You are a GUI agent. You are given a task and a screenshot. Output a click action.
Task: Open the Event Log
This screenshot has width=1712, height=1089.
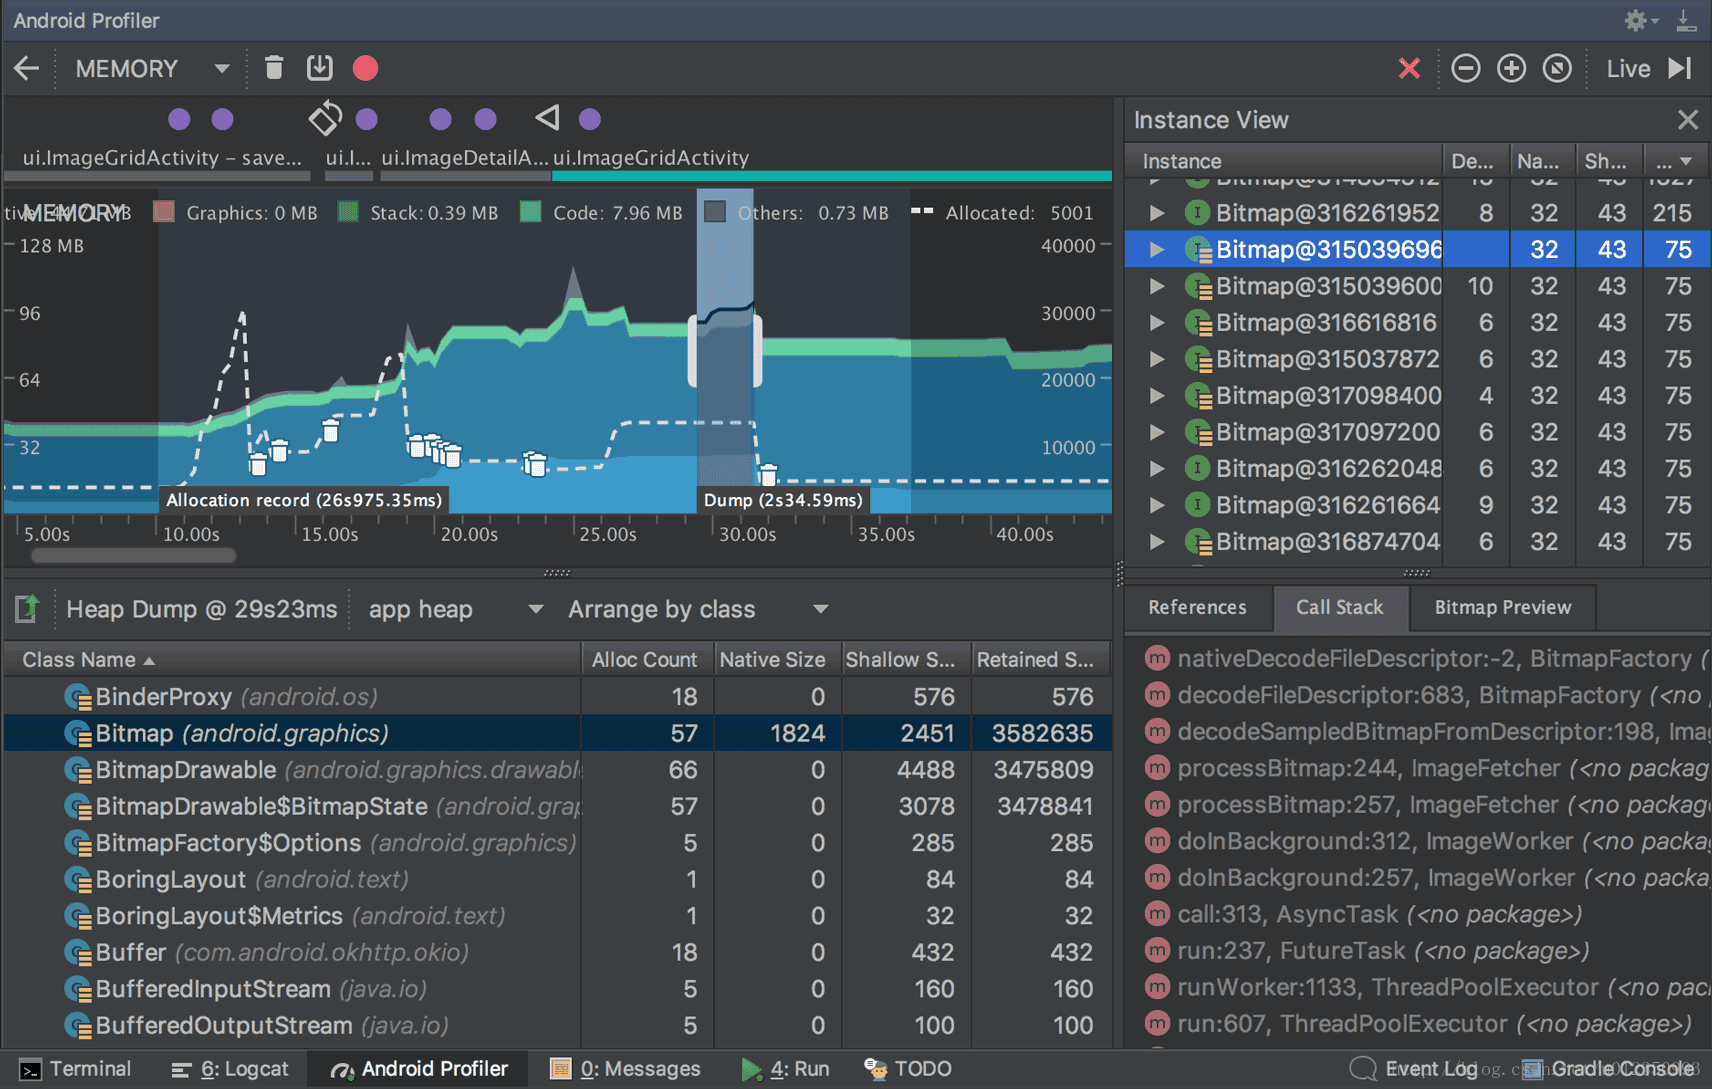[x=1413, y=1069]
